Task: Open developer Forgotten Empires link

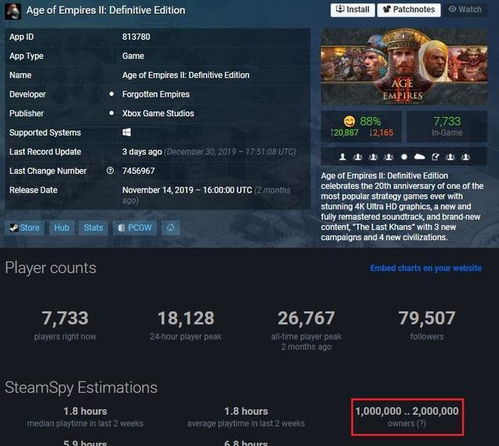Action: point(156,94)
